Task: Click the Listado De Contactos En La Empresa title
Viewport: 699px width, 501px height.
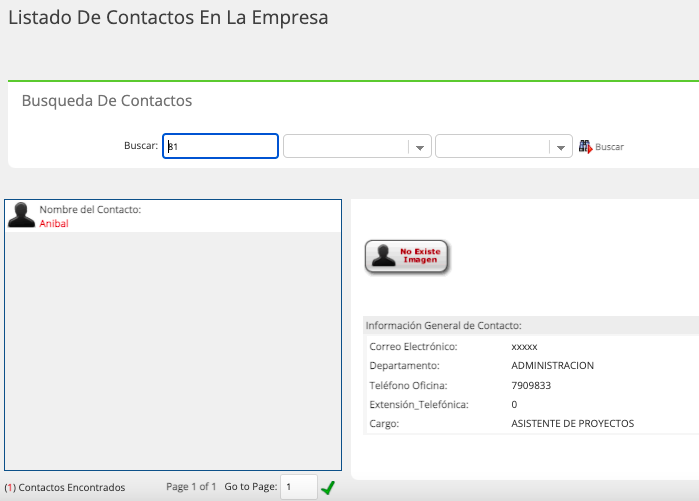Action: tap(168, 17)
